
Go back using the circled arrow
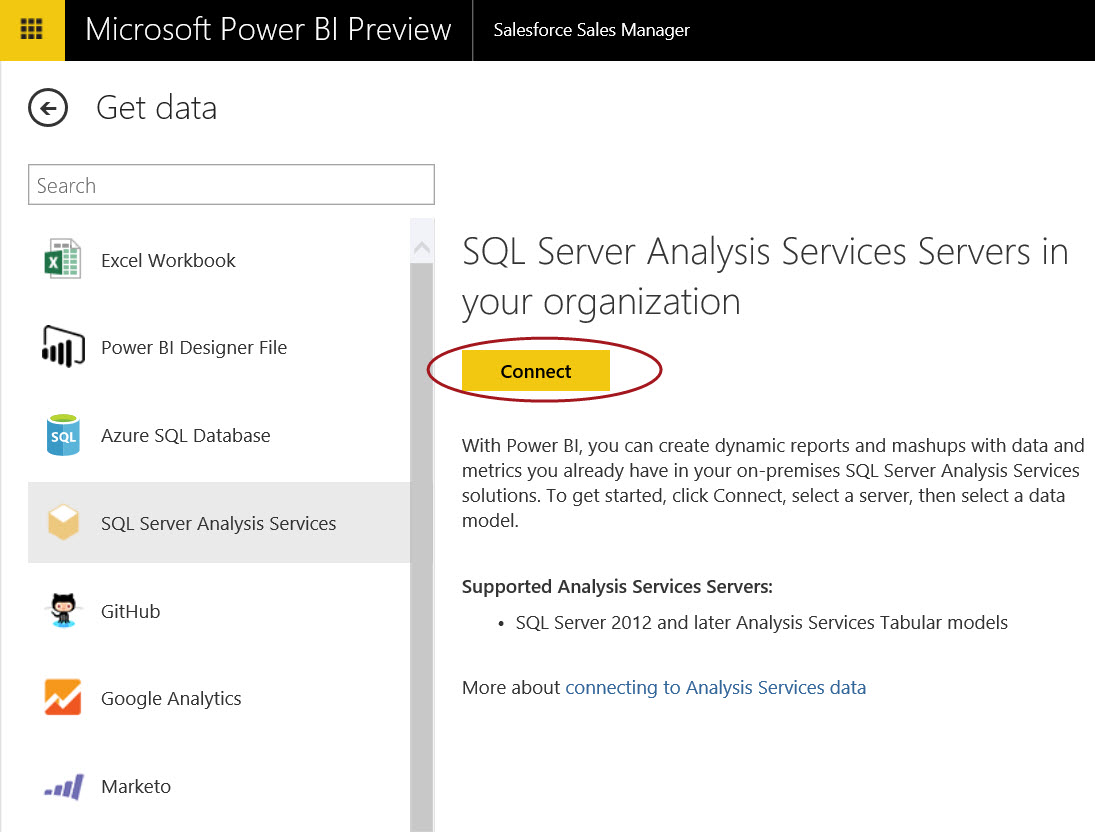tap(48, 108)
